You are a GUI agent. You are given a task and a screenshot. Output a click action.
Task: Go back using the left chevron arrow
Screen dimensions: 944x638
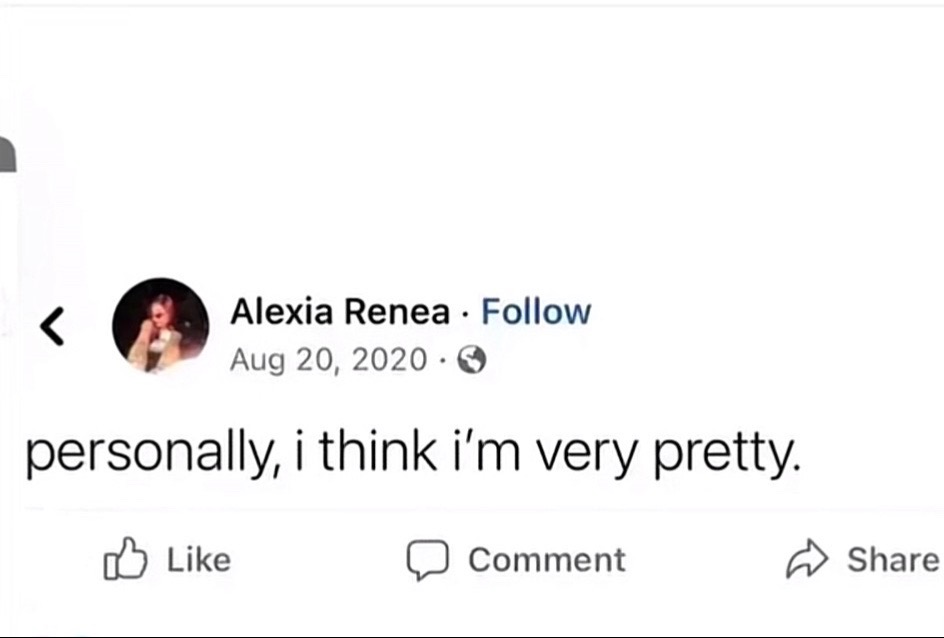[x=52, y=326]
